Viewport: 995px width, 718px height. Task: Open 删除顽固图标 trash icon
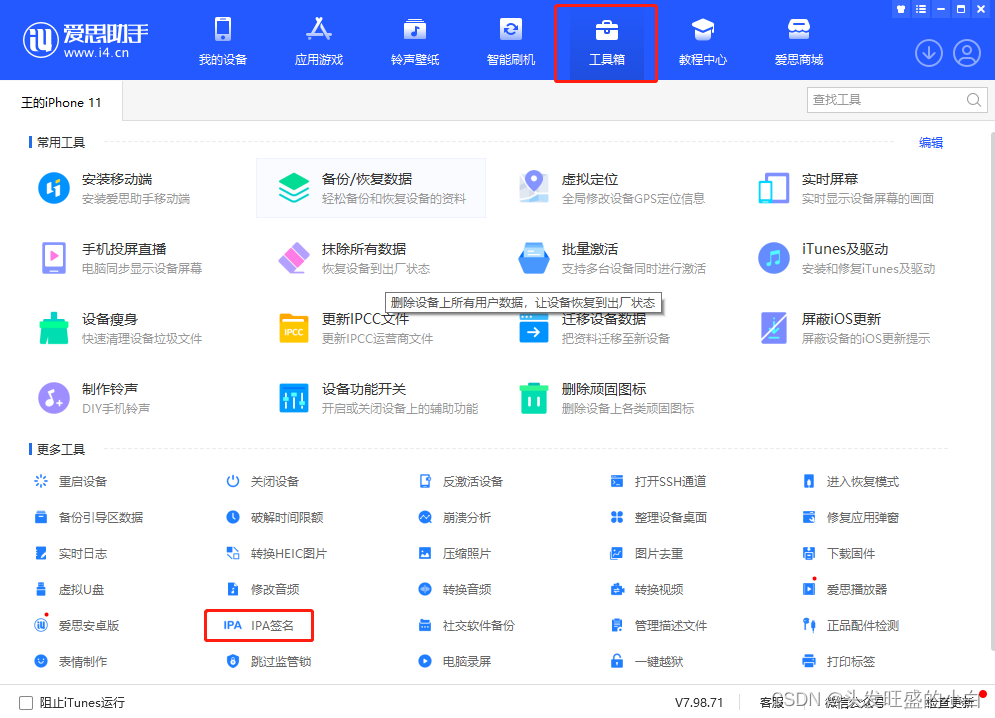pos(534,397)
